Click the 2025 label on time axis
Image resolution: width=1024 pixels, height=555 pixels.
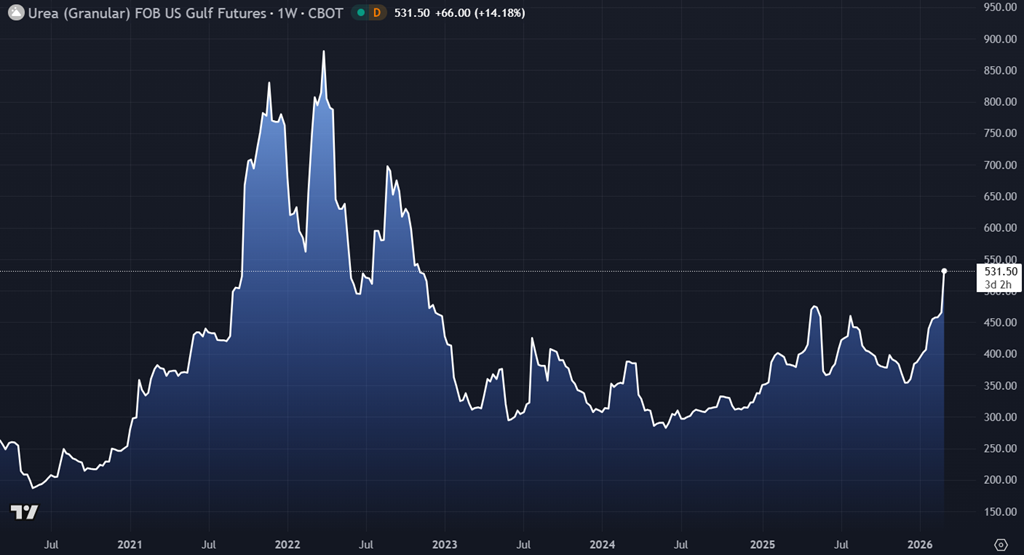tap(760, 543)
